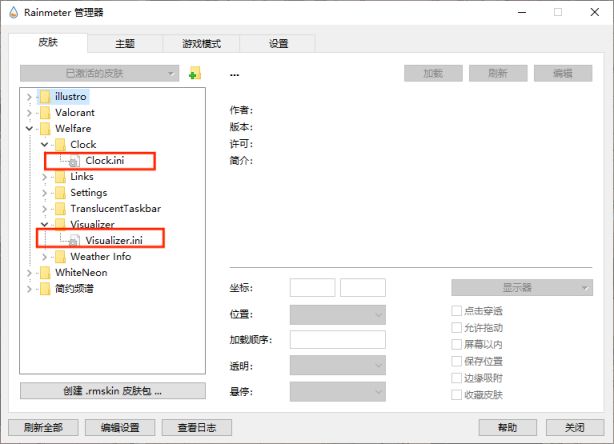The height and width of the screenshot is (444, 614).
Task: Click the 刷新 button
Action: tap(498, 73)
